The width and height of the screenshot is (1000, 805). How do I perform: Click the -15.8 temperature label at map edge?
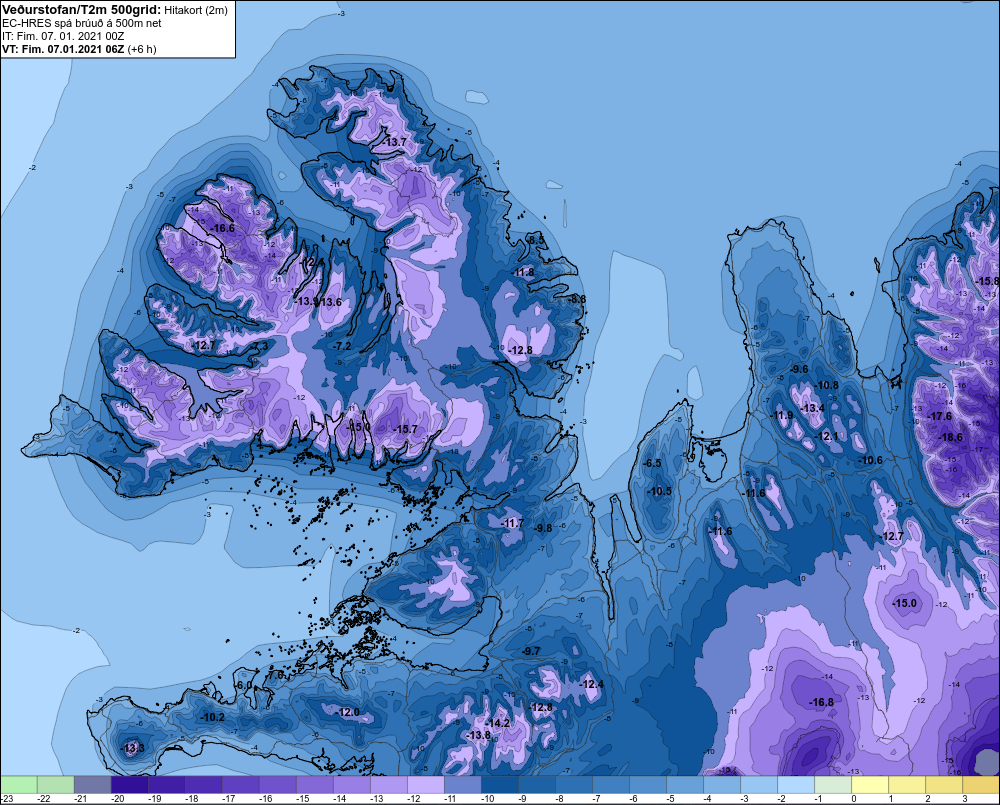pos(987,281)
